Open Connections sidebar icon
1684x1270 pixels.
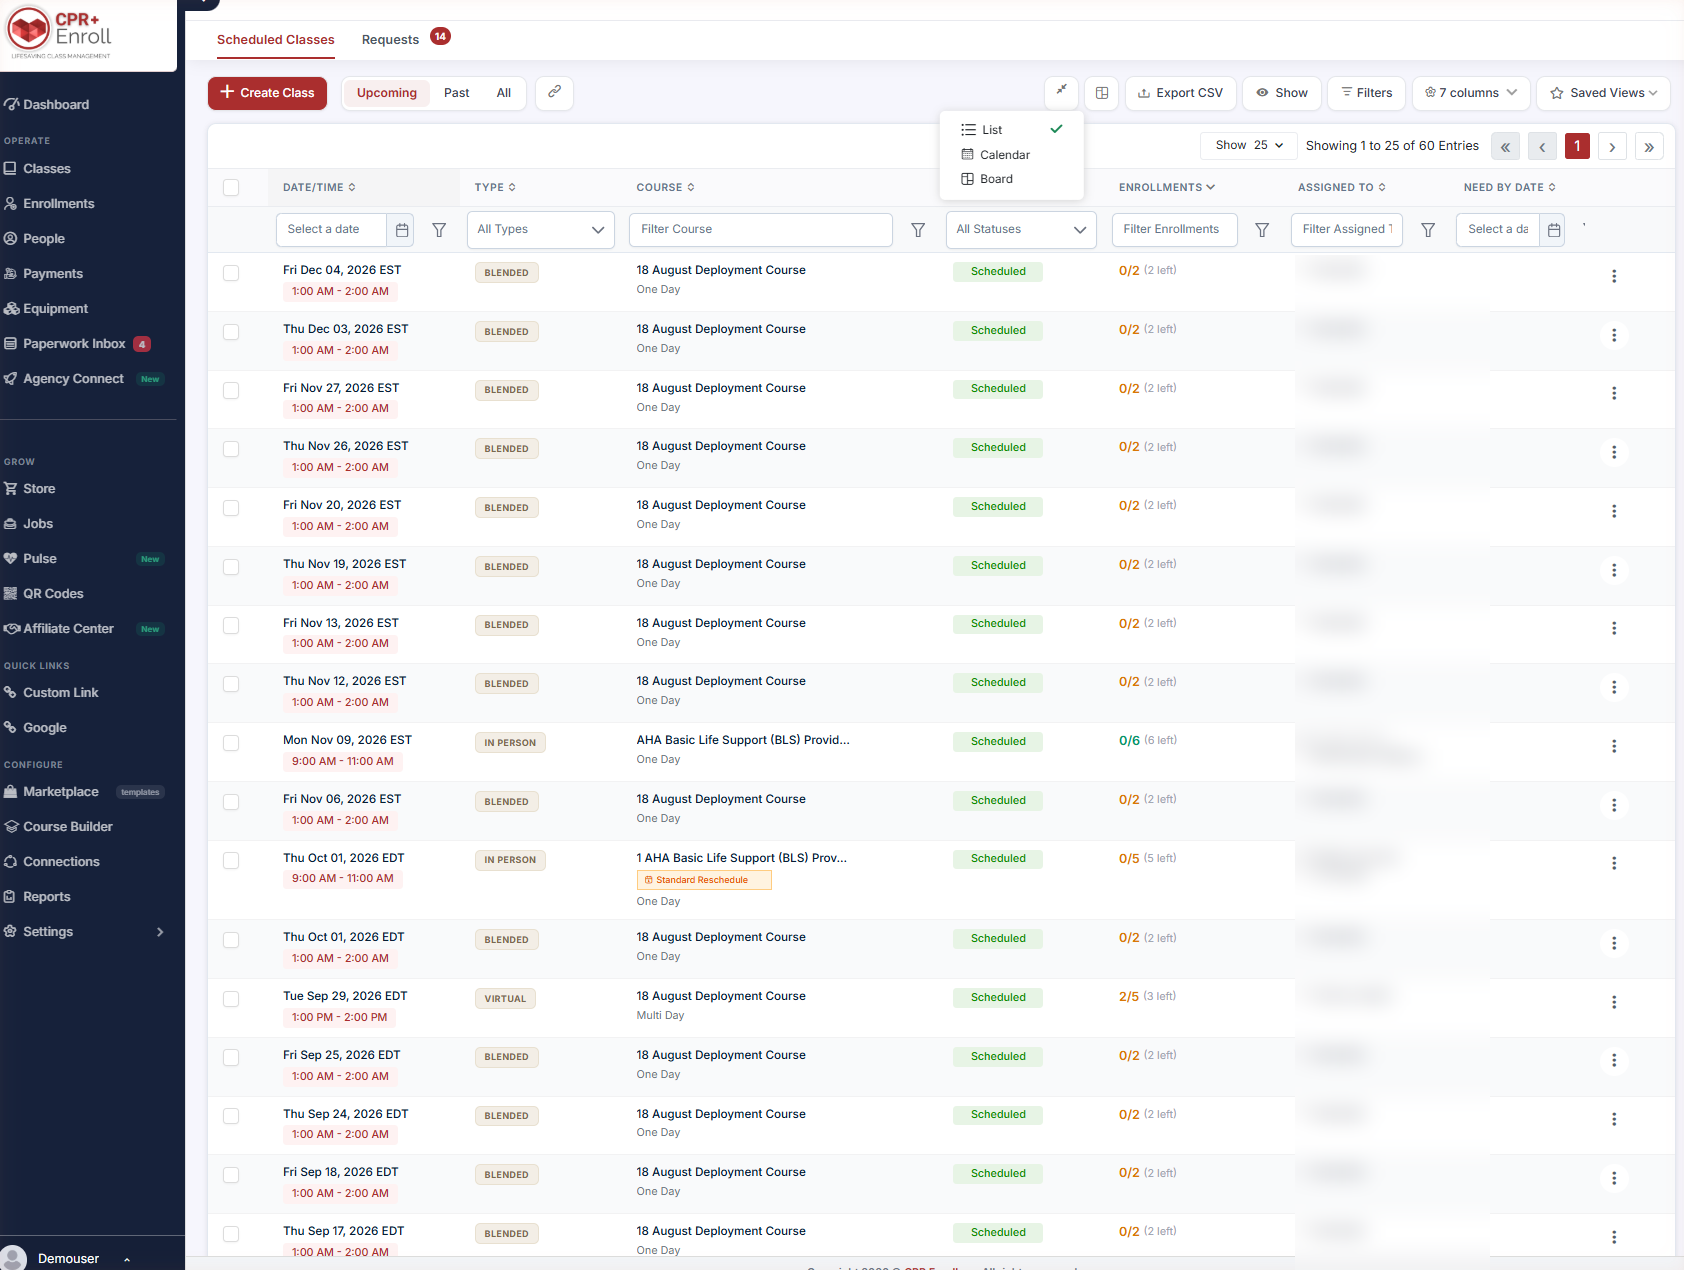point(11,861)
